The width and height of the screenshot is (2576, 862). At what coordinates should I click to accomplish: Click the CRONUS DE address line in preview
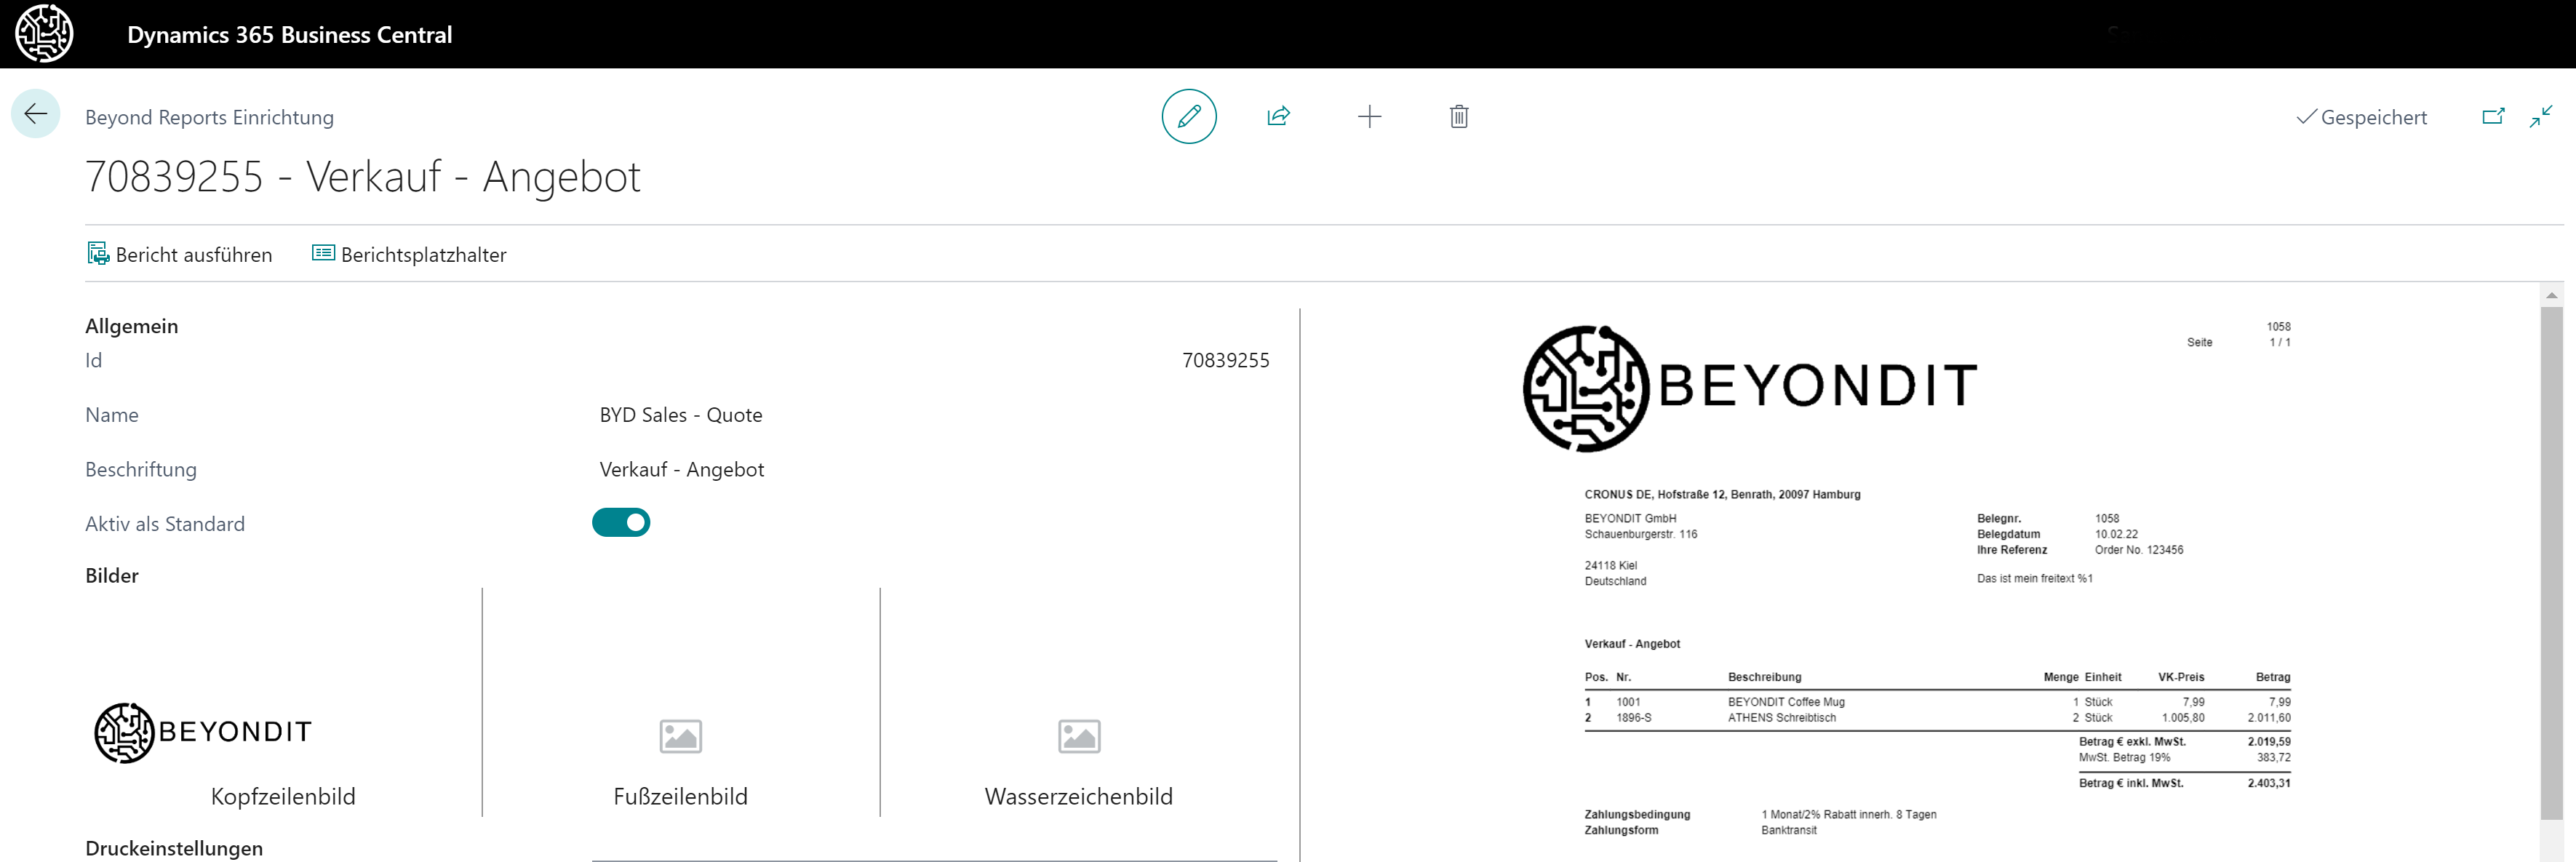point(1722,495)
